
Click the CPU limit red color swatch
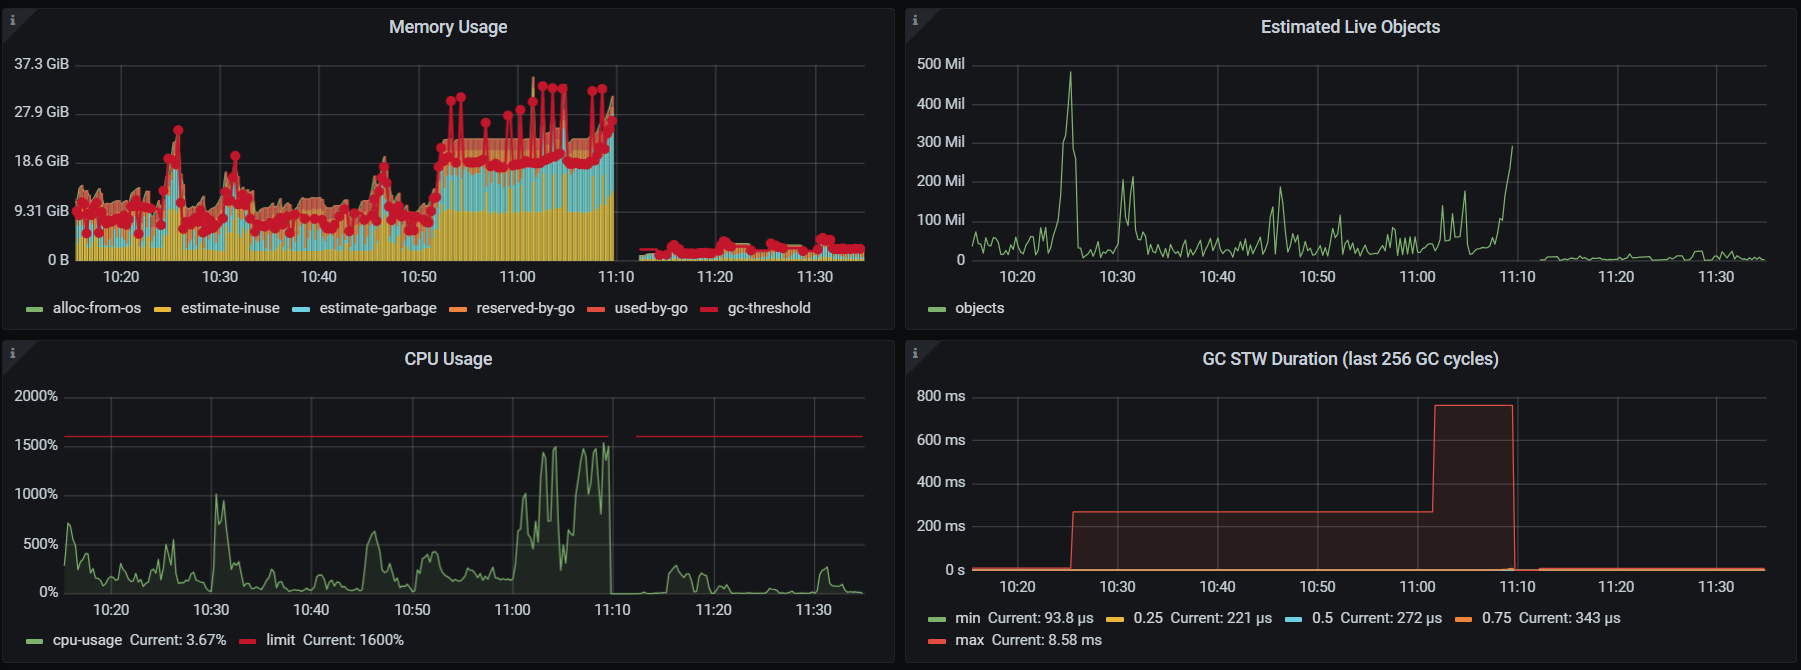[248, 641]
